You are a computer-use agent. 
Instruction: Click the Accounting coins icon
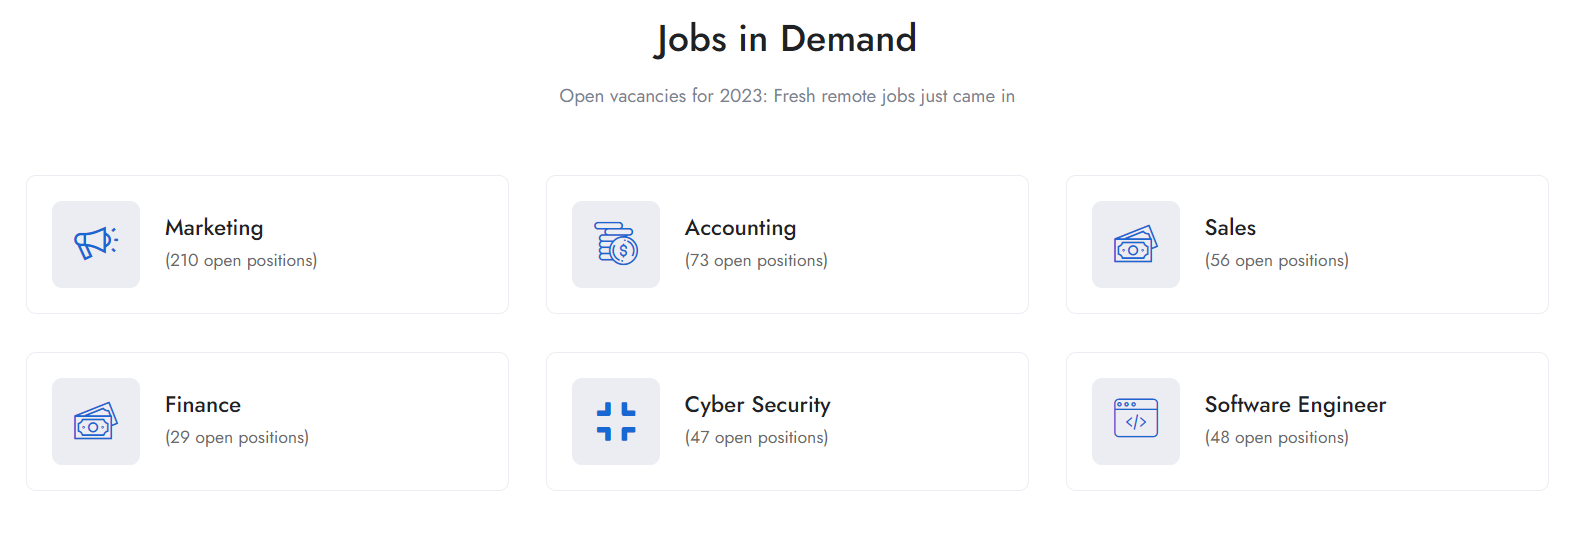[x=616, y=244]
